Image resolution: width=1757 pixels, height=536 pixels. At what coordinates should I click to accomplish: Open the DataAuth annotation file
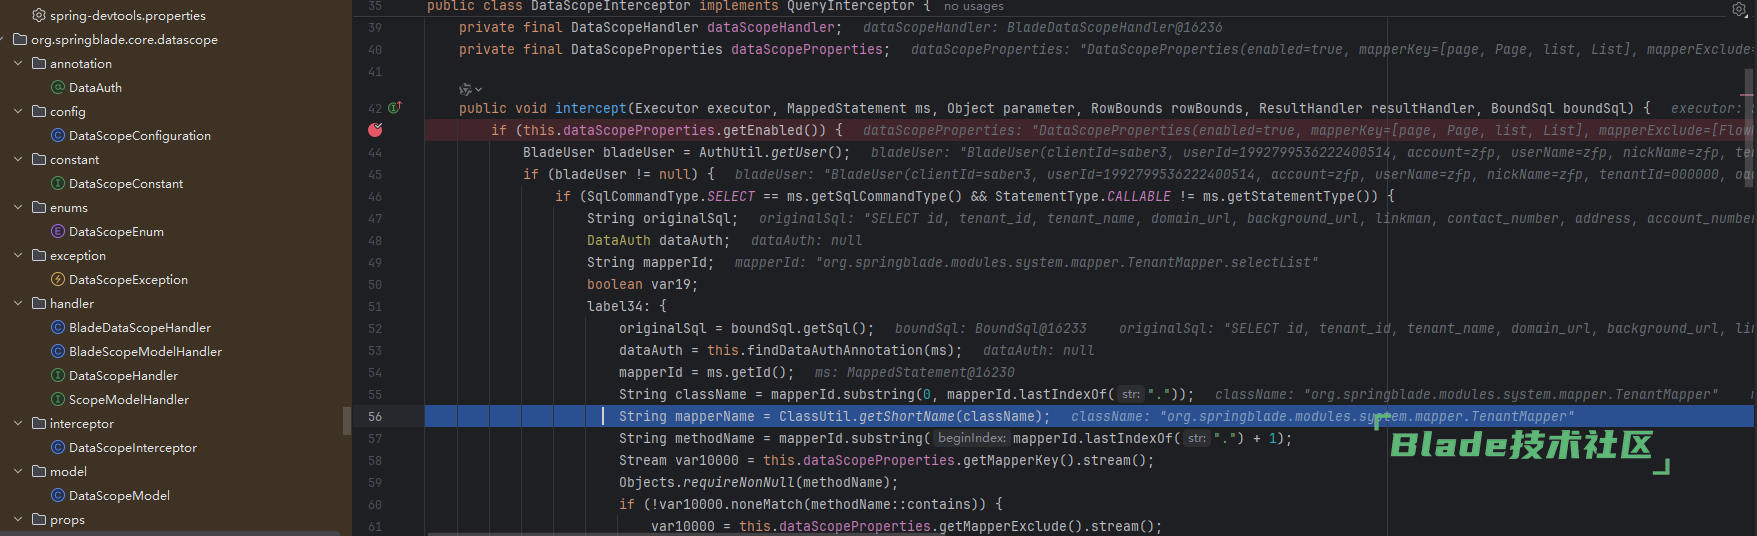click(x=95, y=87)
